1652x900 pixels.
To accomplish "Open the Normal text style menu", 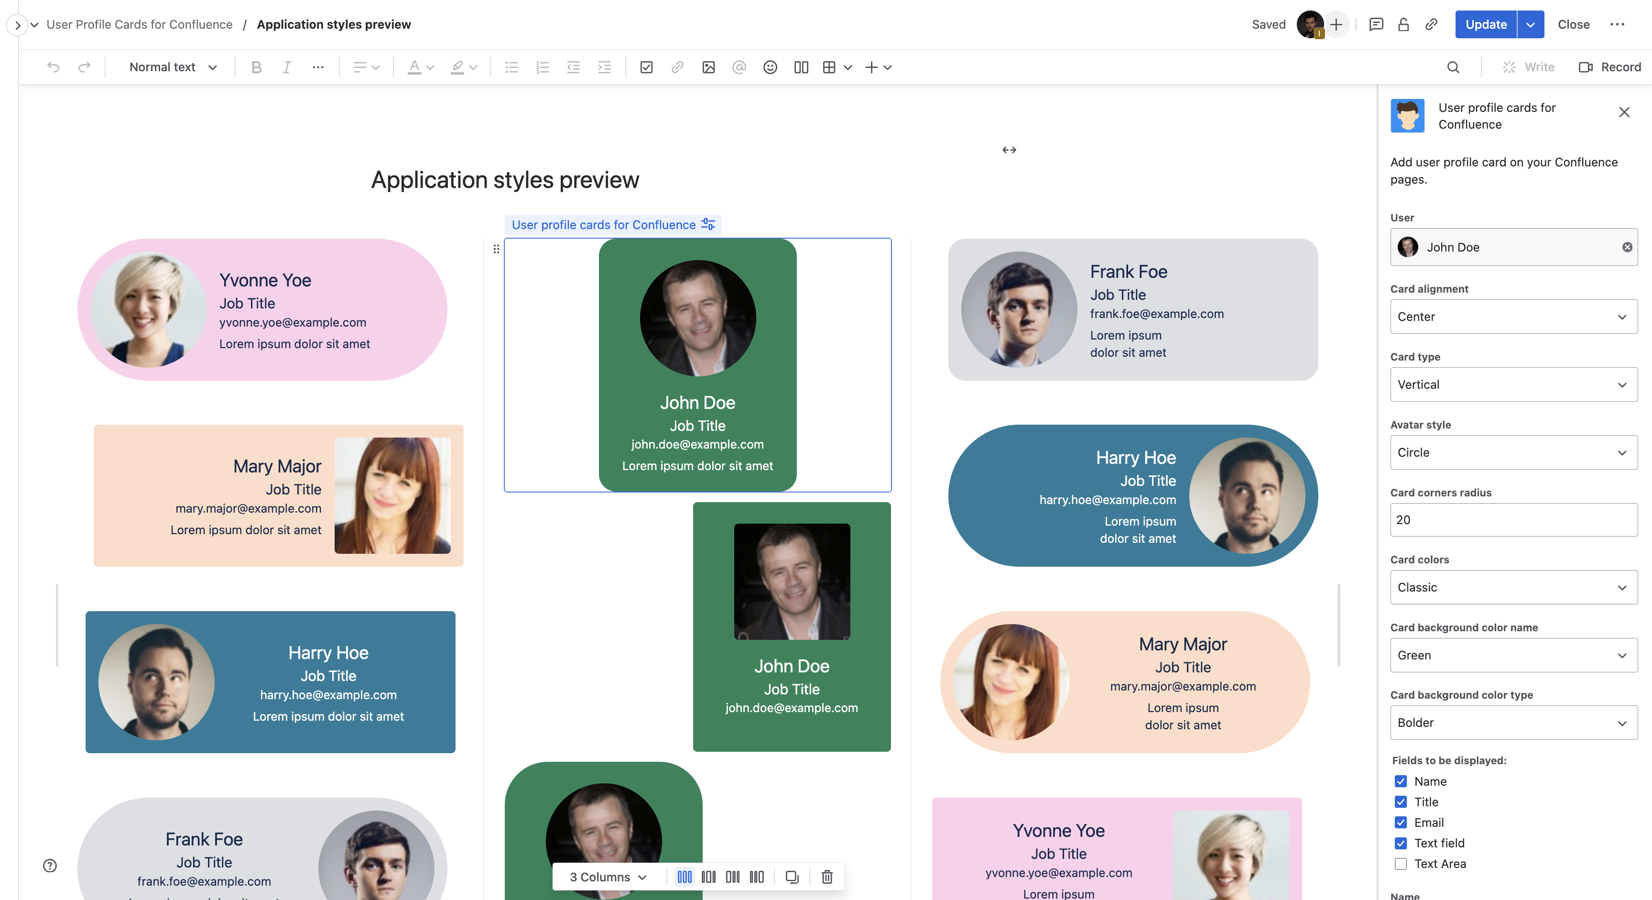I will tap(172, 67).
